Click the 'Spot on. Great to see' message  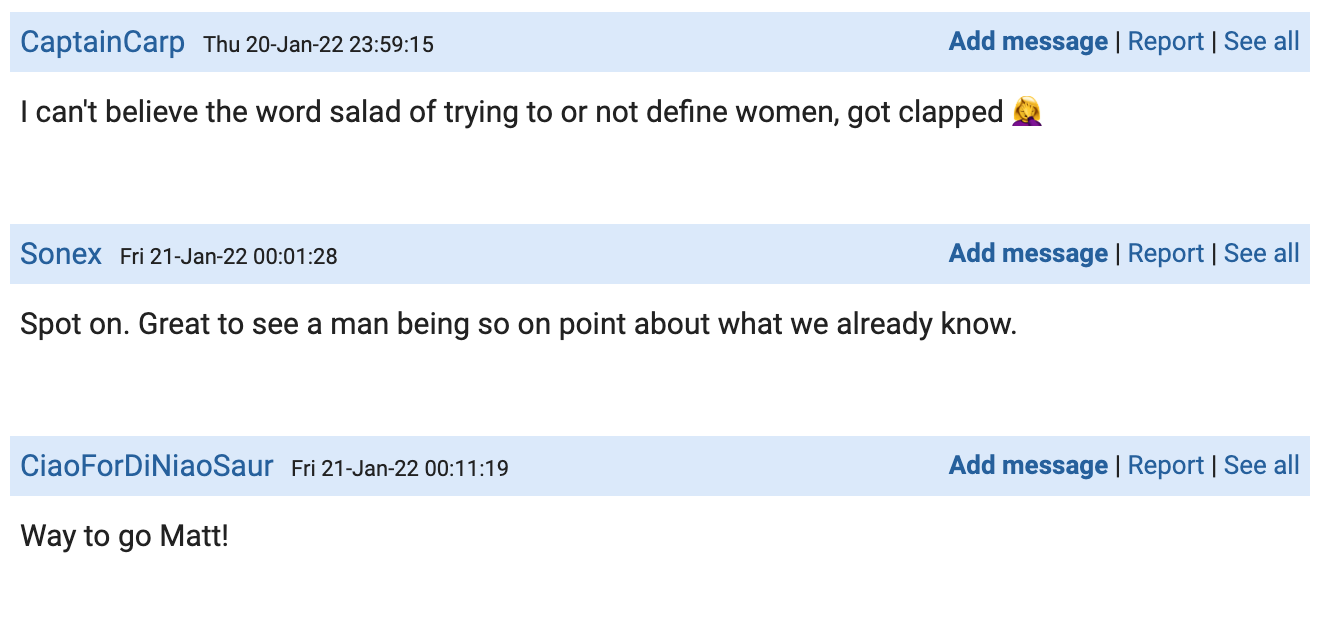point(518,324)
